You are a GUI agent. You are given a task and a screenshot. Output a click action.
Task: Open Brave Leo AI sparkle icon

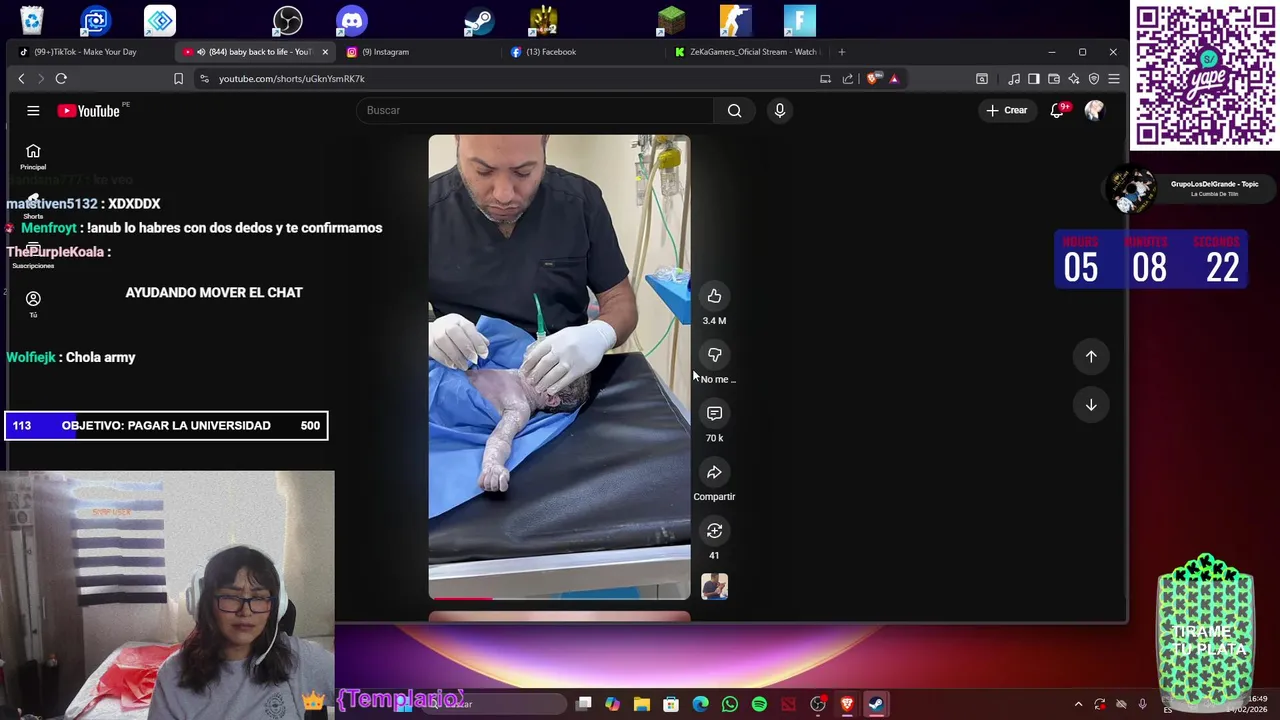[1074, 79]
